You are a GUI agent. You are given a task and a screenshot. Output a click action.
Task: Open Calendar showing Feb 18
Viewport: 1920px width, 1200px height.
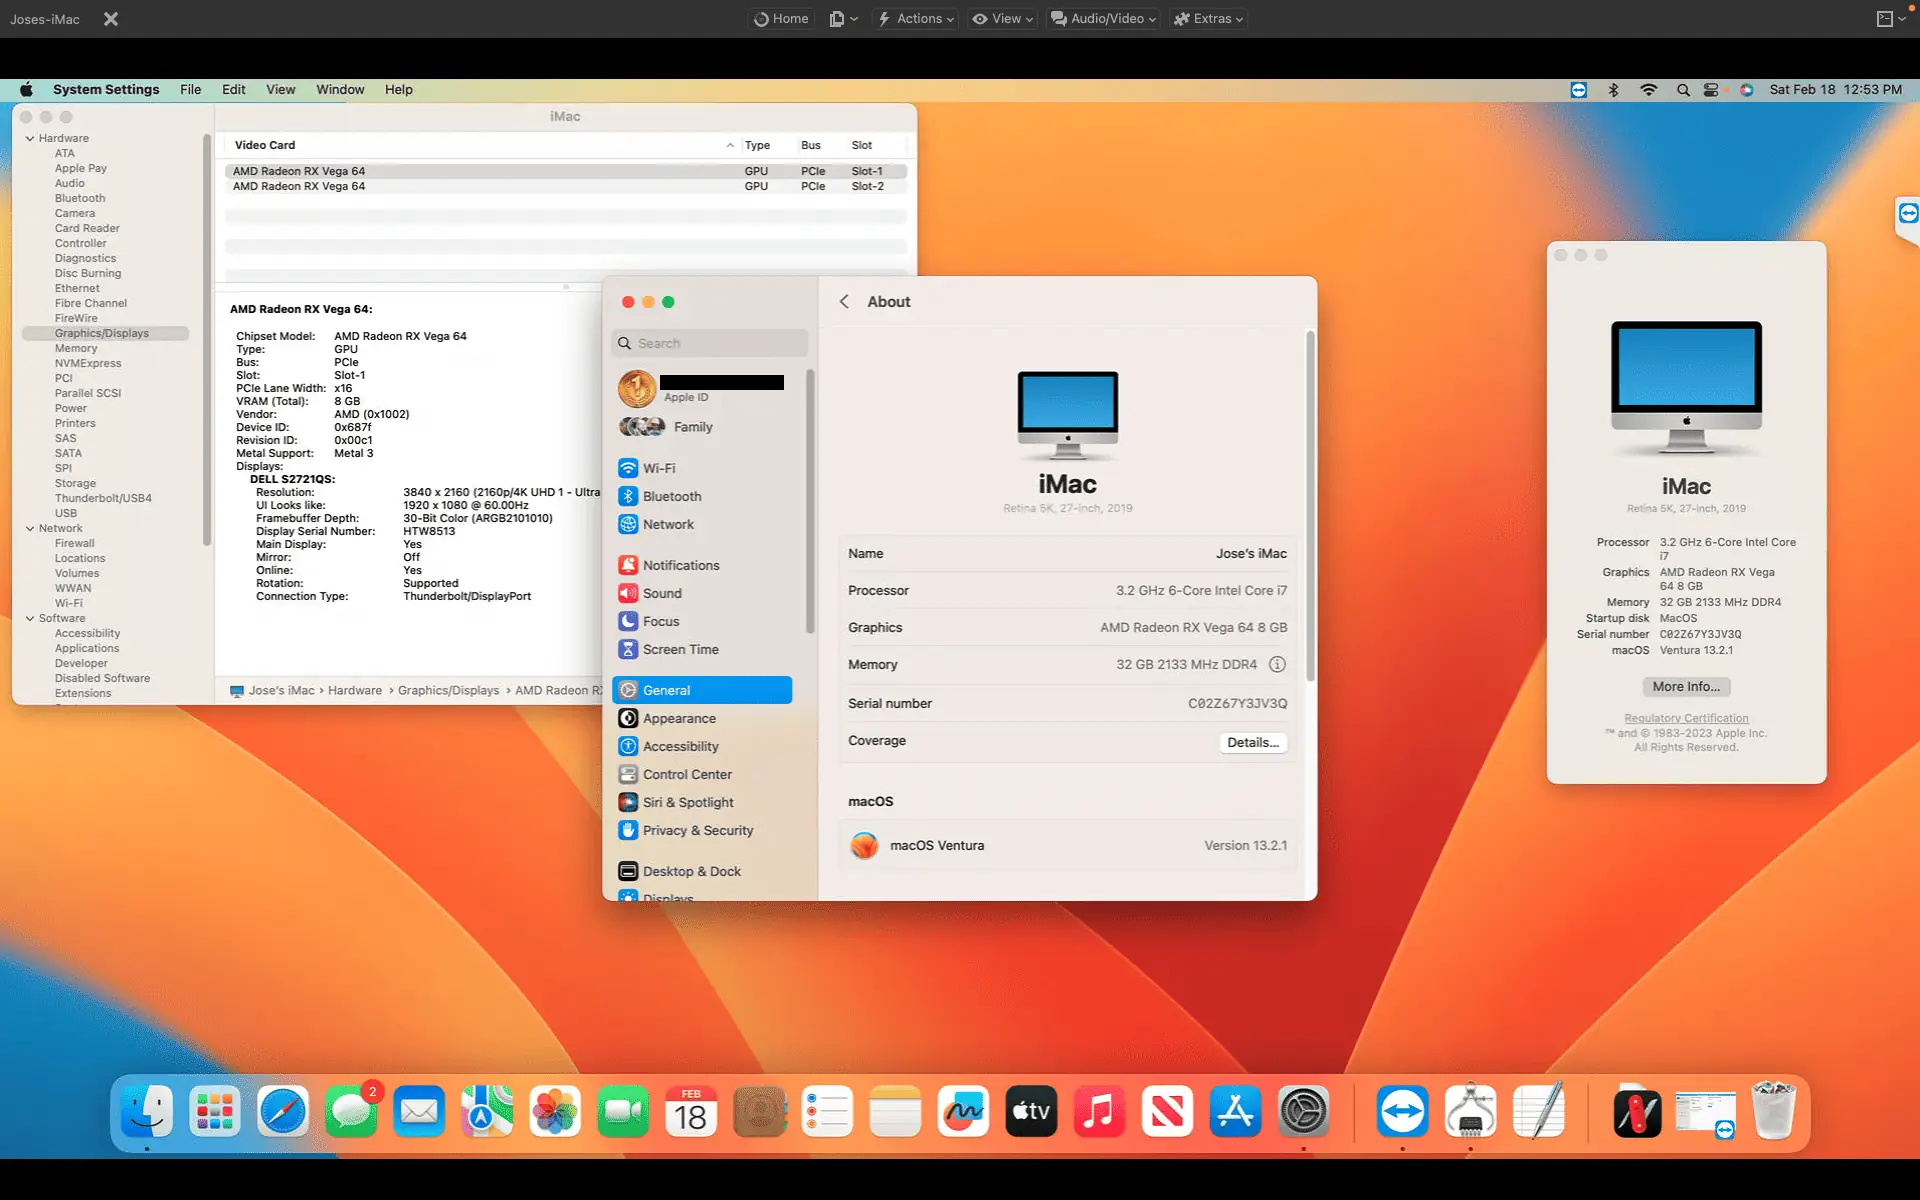coord(691,1111)
